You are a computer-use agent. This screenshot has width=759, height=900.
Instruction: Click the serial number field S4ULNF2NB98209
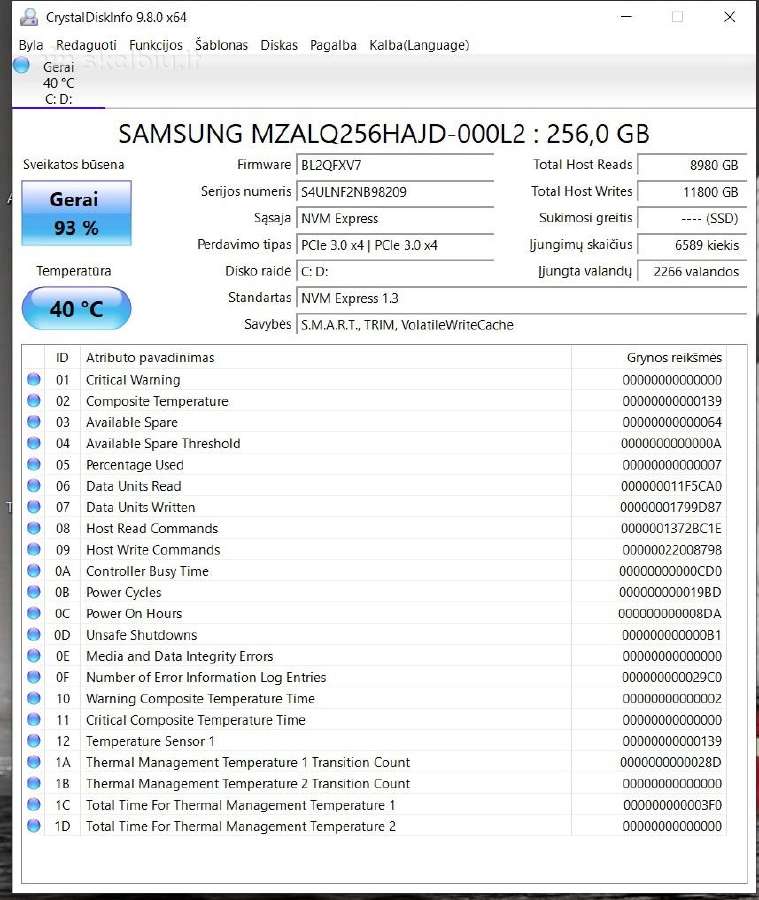pyautogui.click(x=395, y=192)
